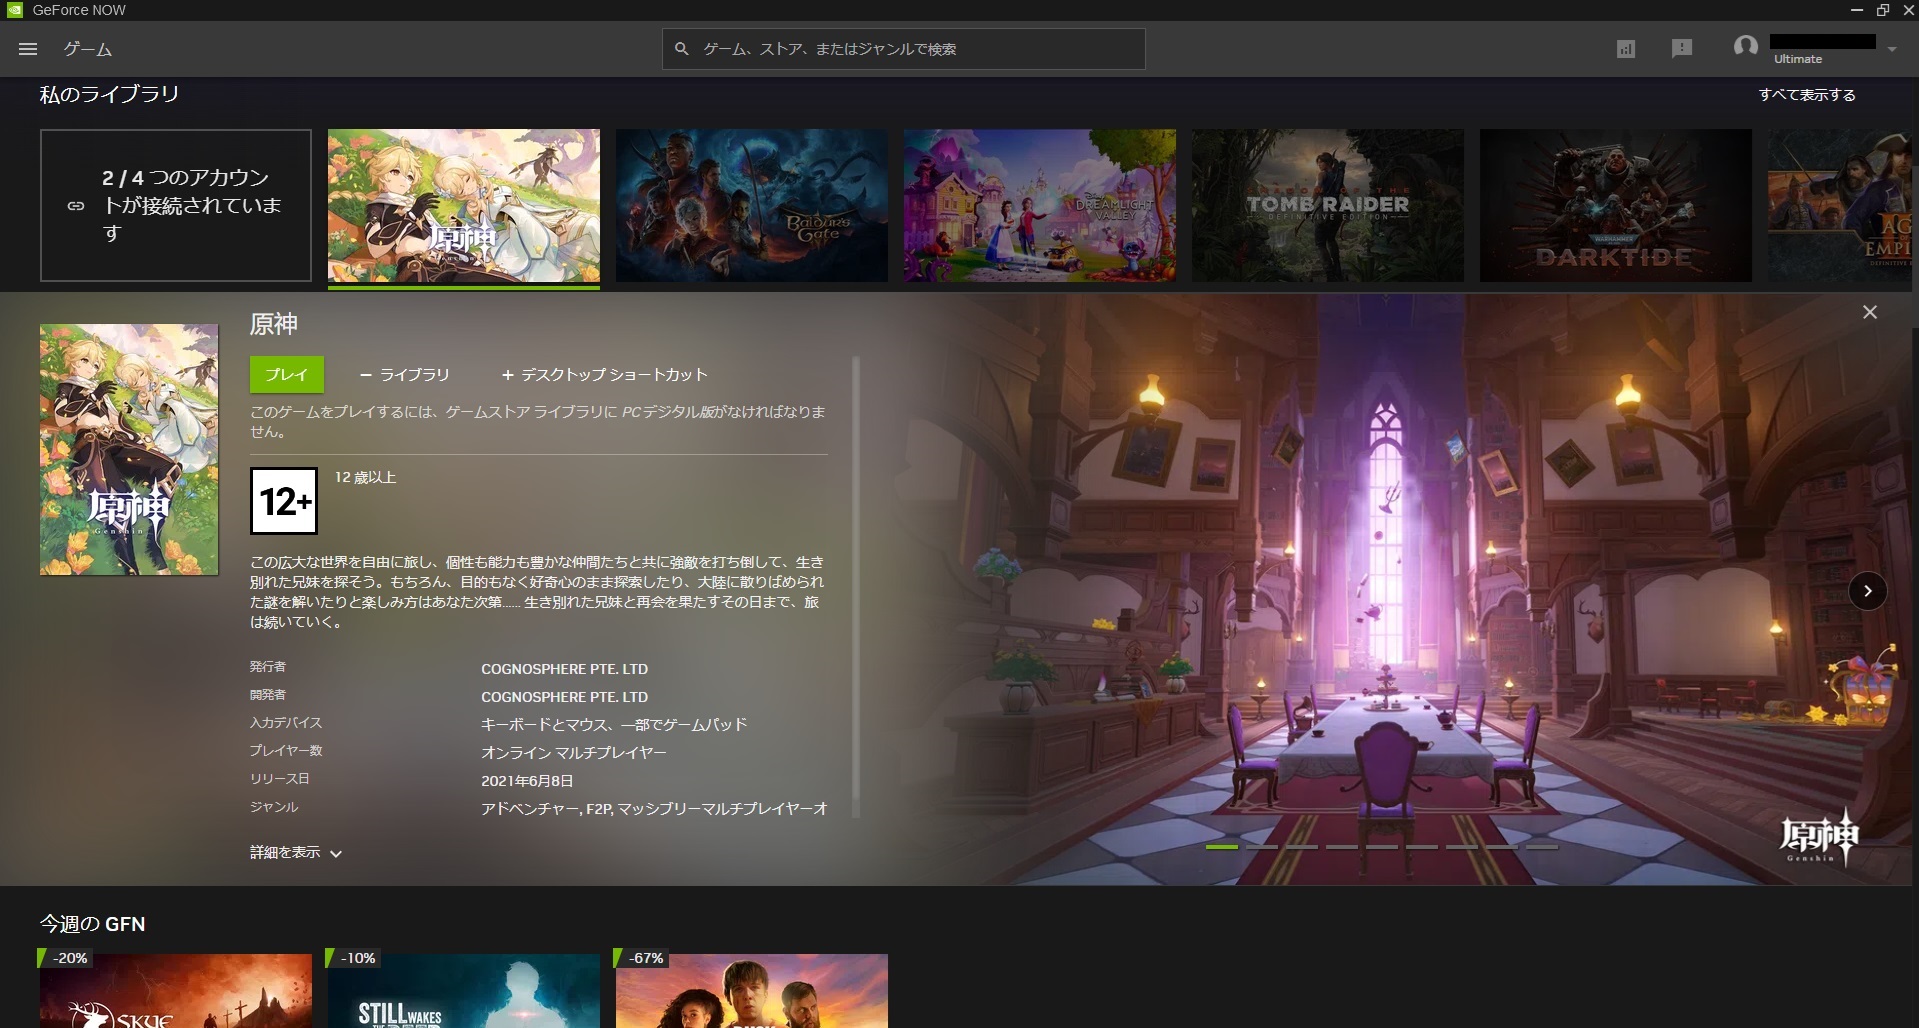Add デスクトップ ショートカット

tap(605, 375)
